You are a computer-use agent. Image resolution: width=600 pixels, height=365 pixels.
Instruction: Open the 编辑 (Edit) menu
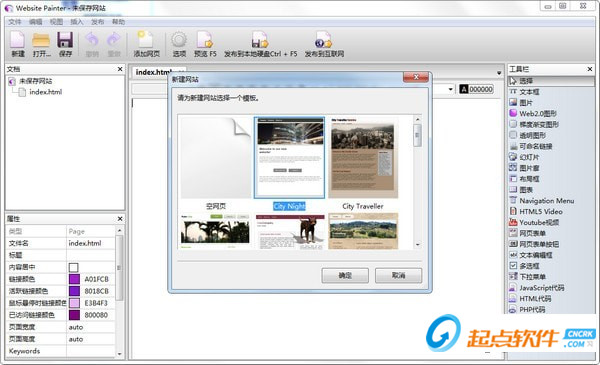click(x=36, y=22)
